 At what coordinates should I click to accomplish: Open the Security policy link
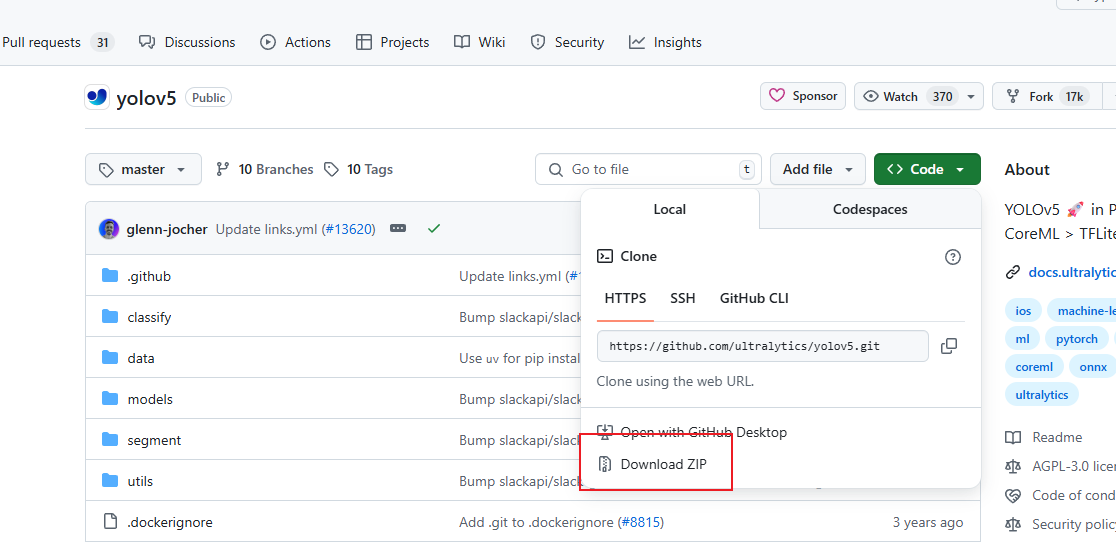pos(1060,524)
